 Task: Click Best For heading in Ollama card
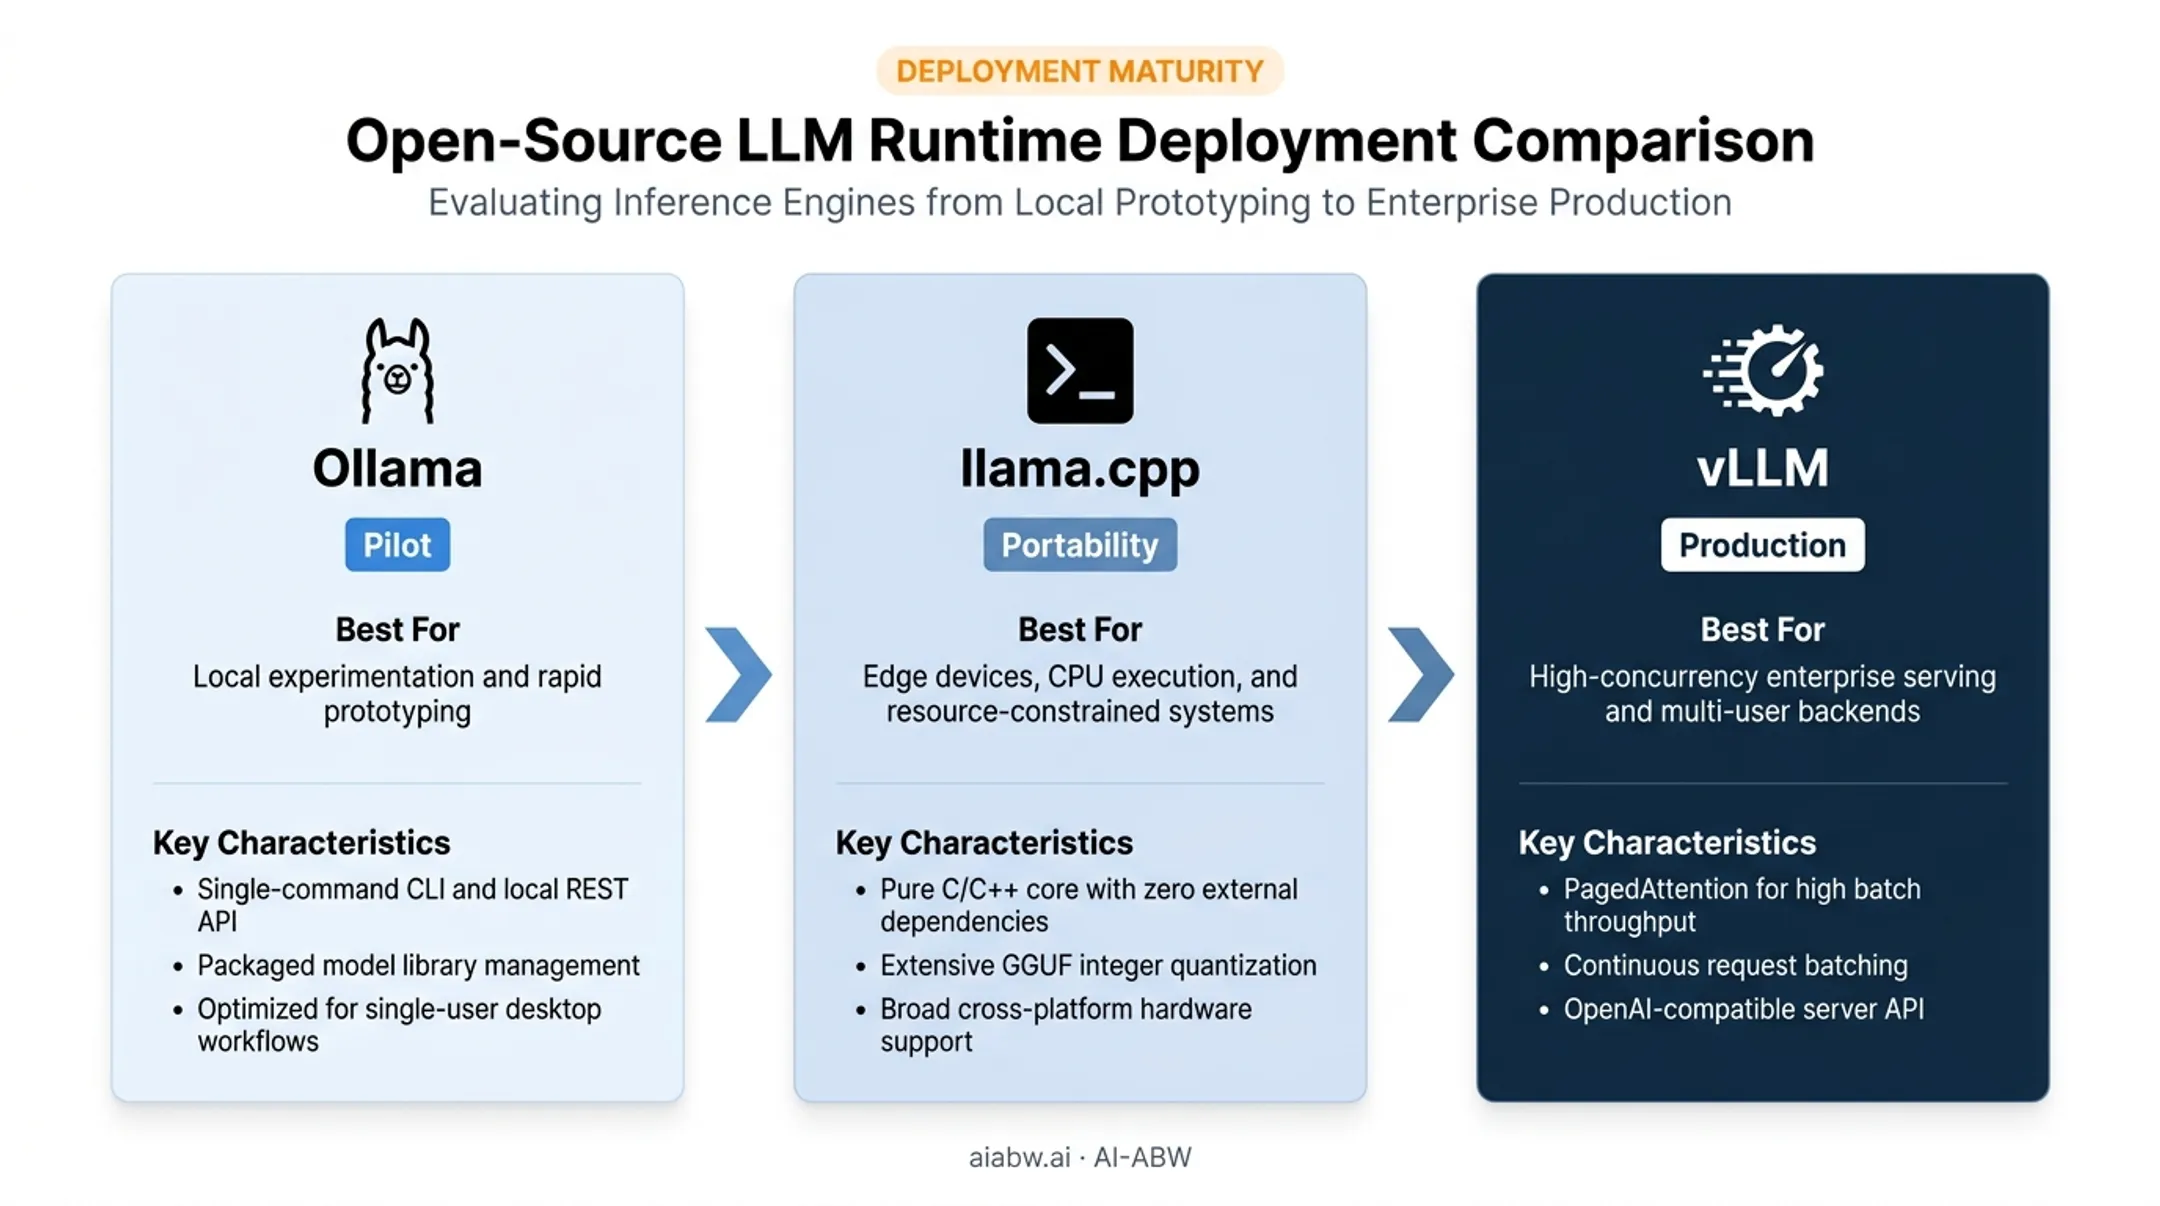[x=397, y=629]
